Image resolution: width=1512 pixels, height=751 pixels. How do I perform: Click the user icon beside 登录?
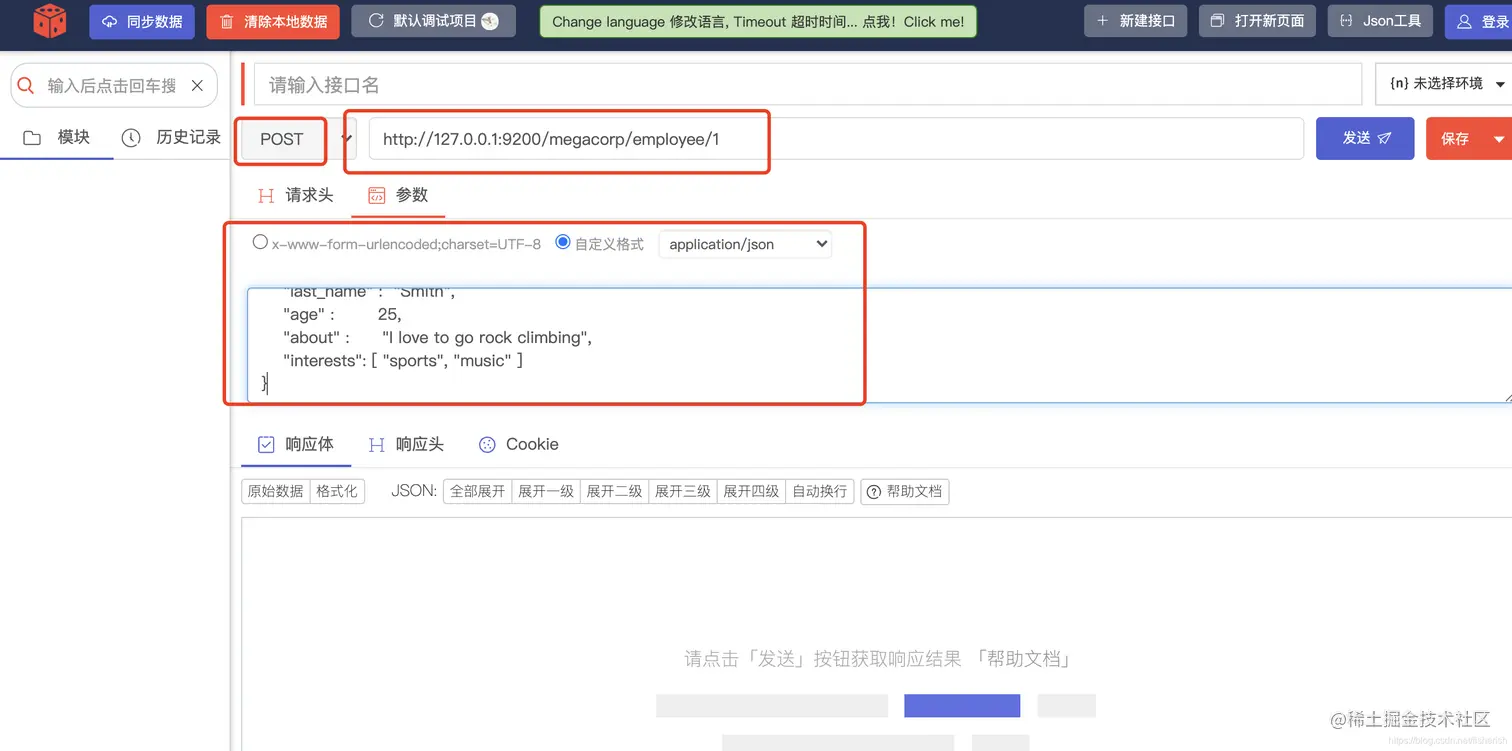tap(1464, 21)
